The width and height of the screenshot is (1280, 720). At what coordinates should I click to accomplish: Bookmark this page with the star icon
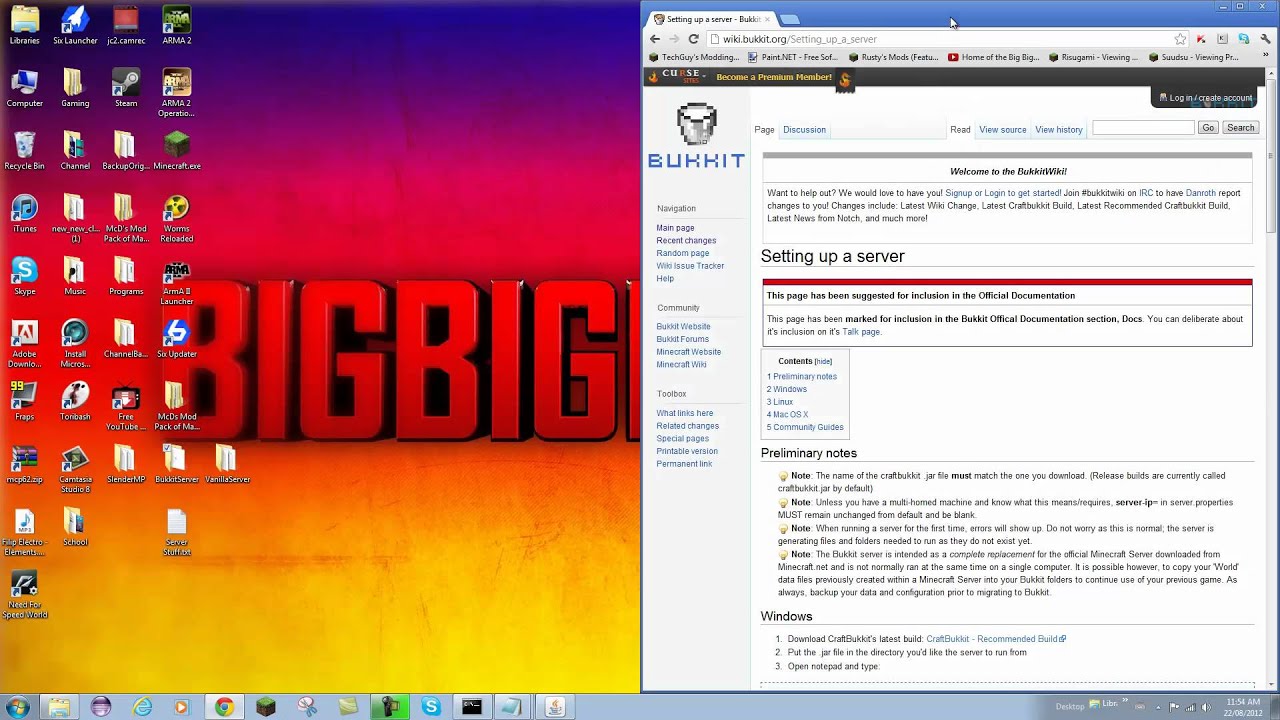click(1180, 39)
